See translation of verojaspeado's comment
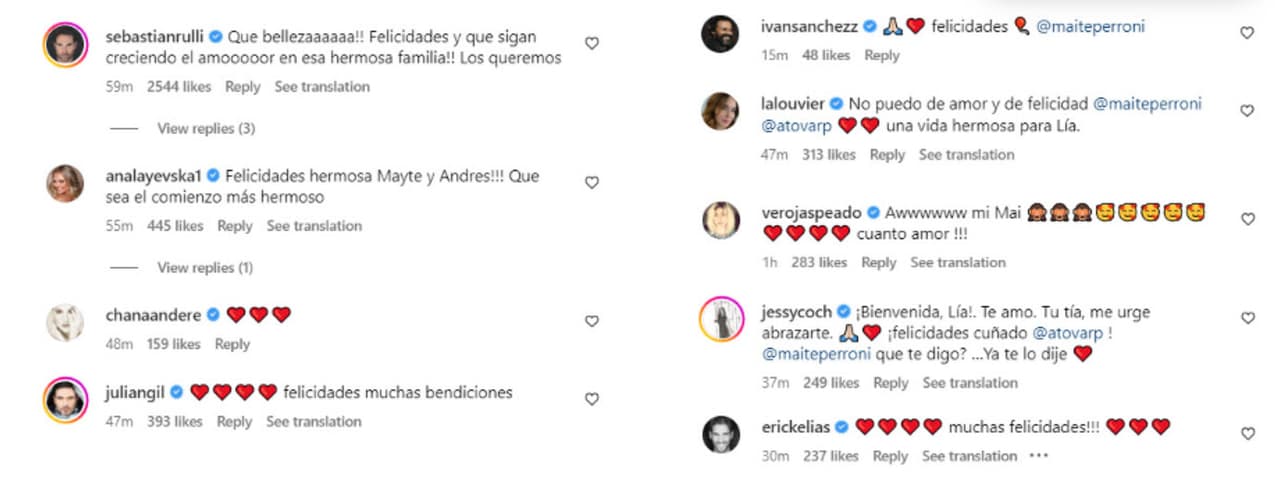Viewport: 1280px width, 498px height. click(957, 262)
